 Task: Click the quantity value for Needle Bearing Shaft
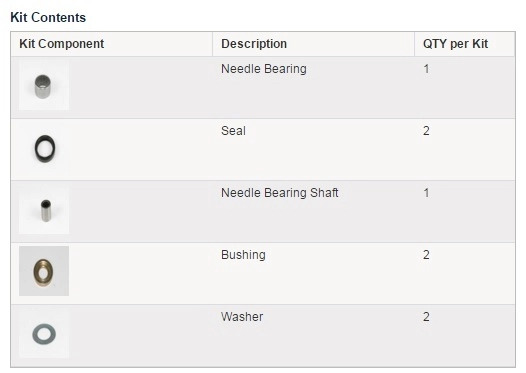[426, 193]
